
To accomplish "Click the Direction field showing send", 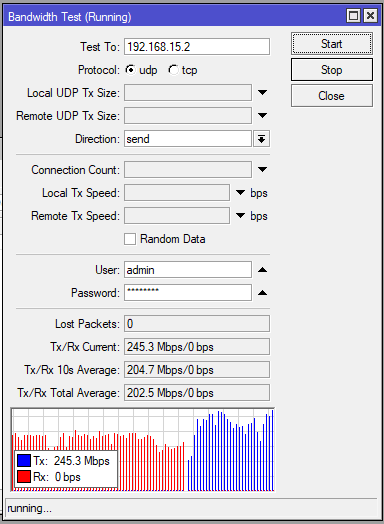I will 188,139.
